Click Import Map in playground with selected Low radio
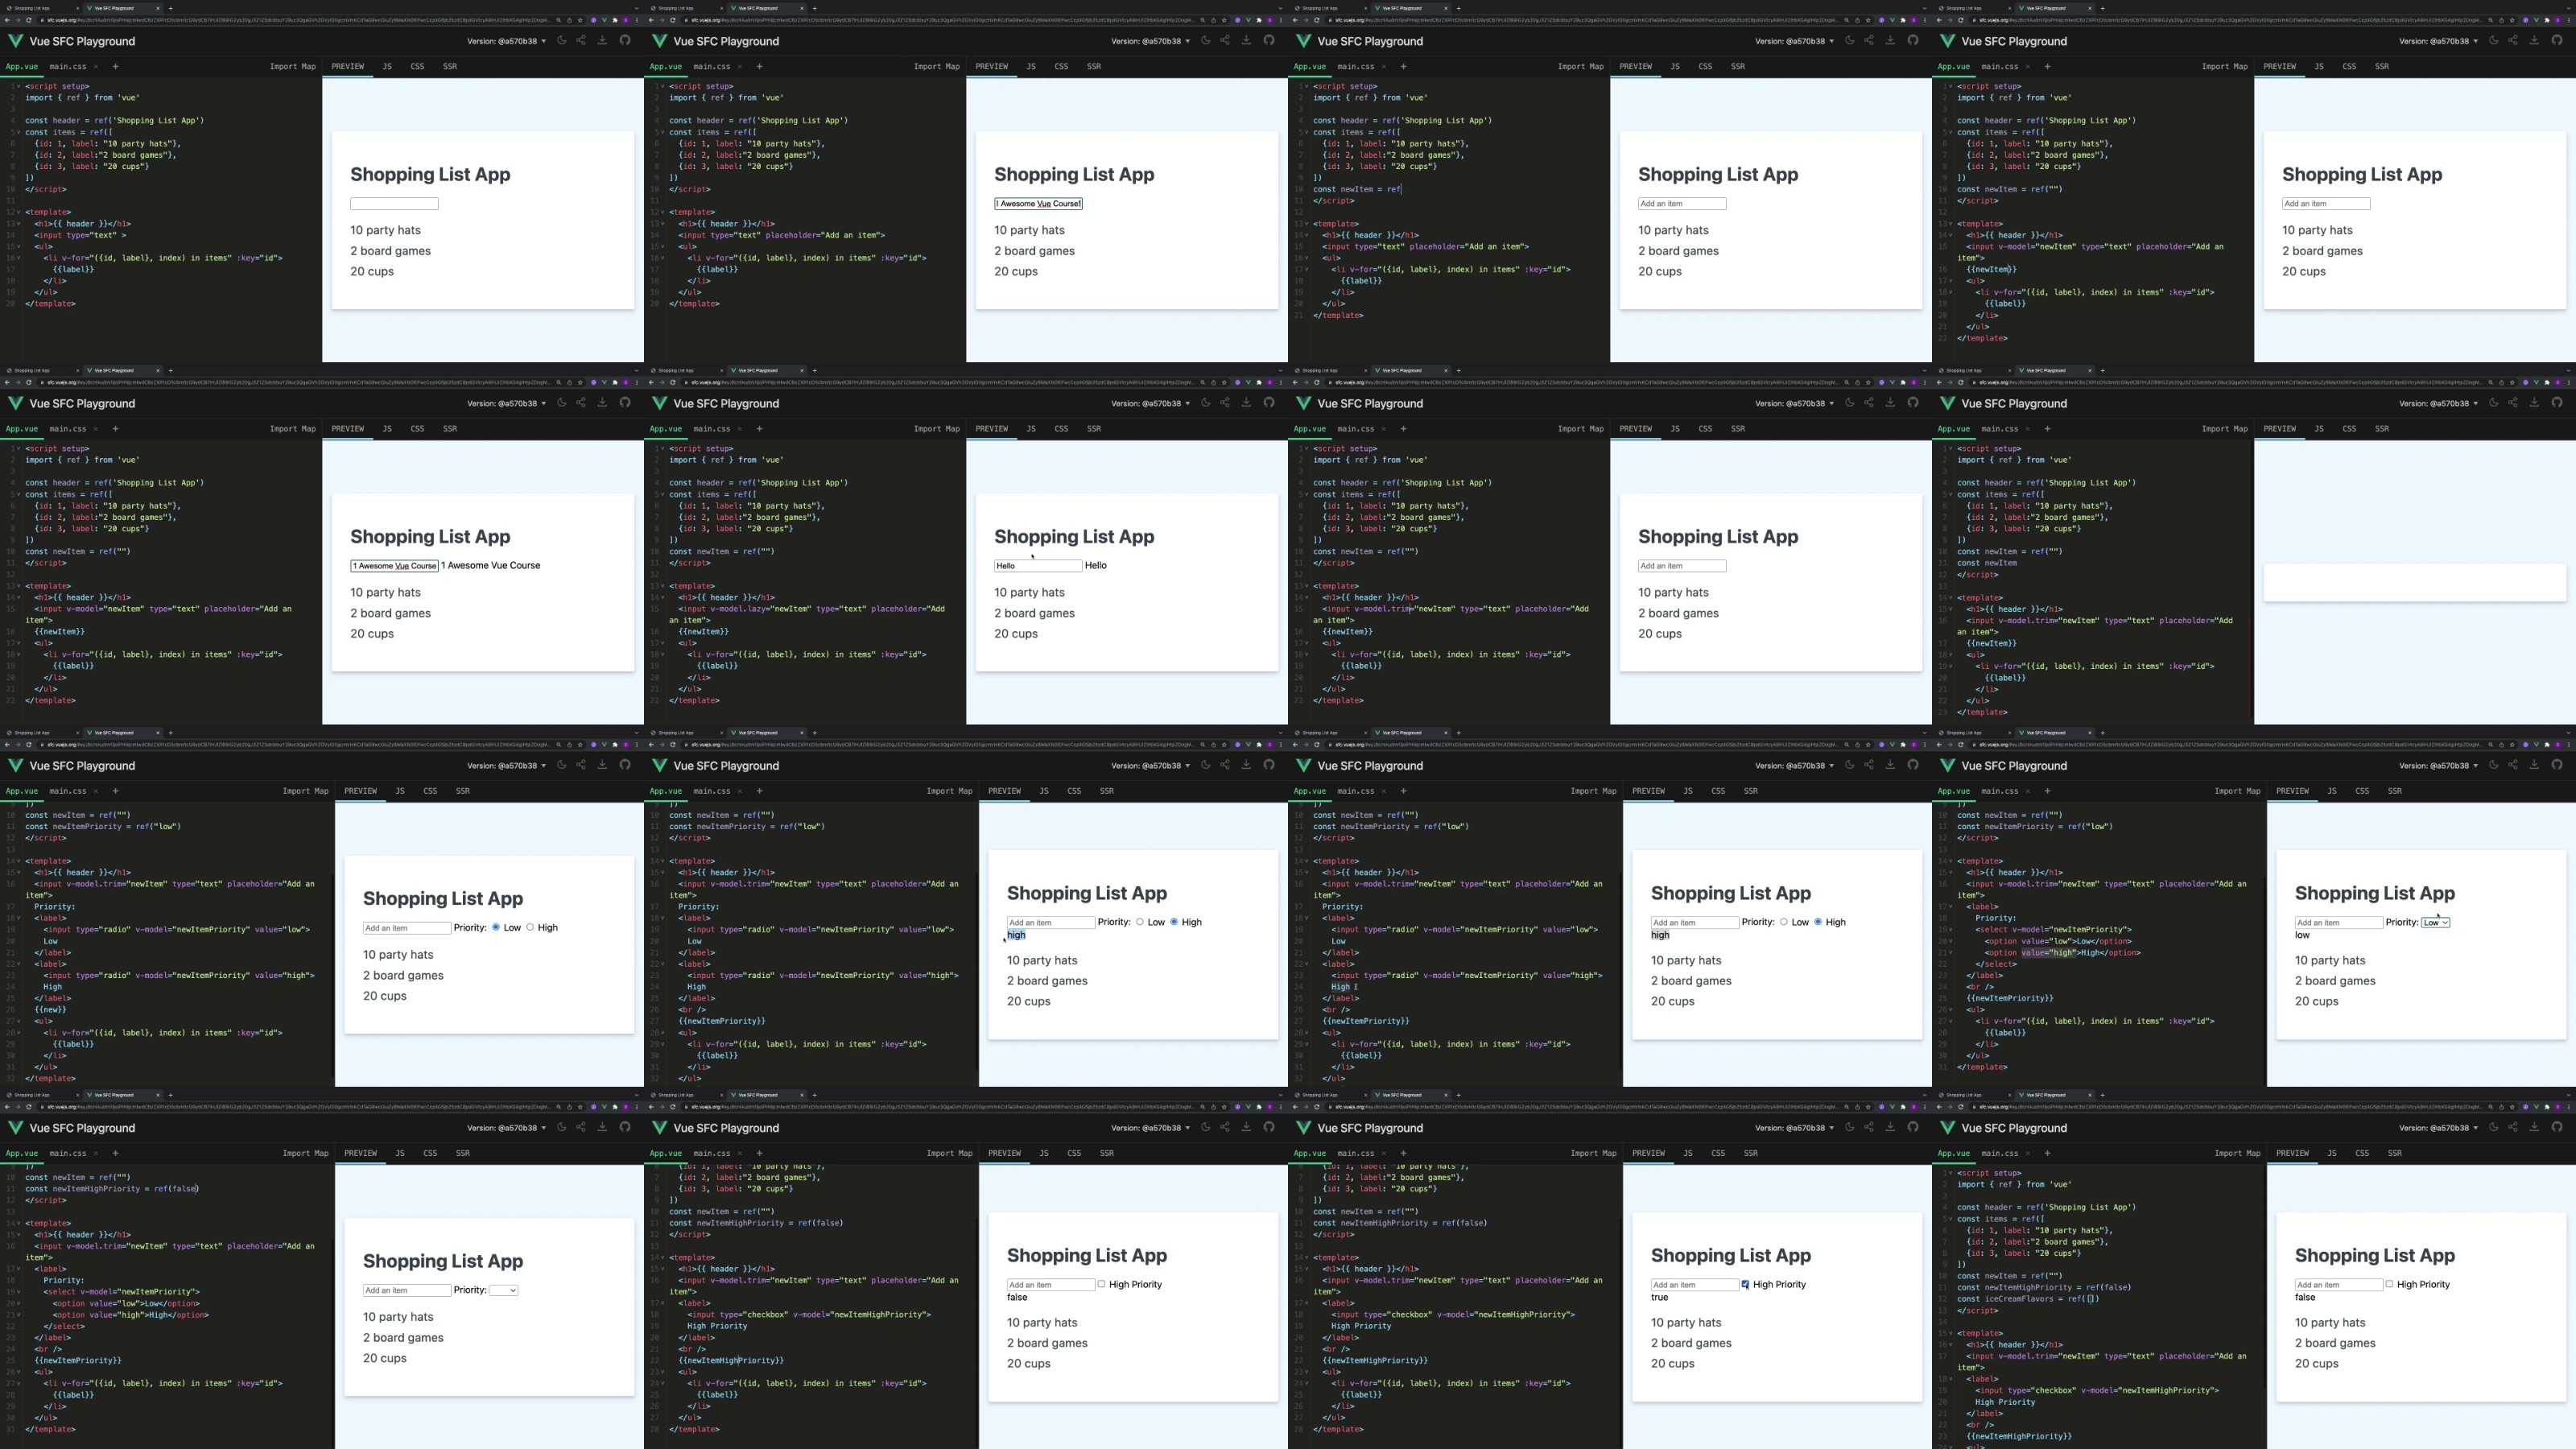The height and width of the screenshot is (1449, 2576). click(x=305, y=791)
